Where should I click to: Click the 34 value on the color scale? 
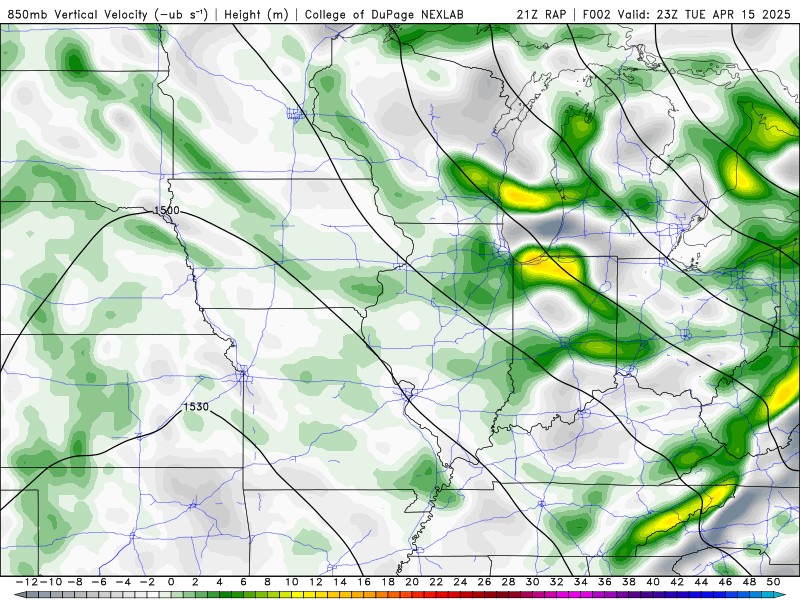[x=581, y=582]
